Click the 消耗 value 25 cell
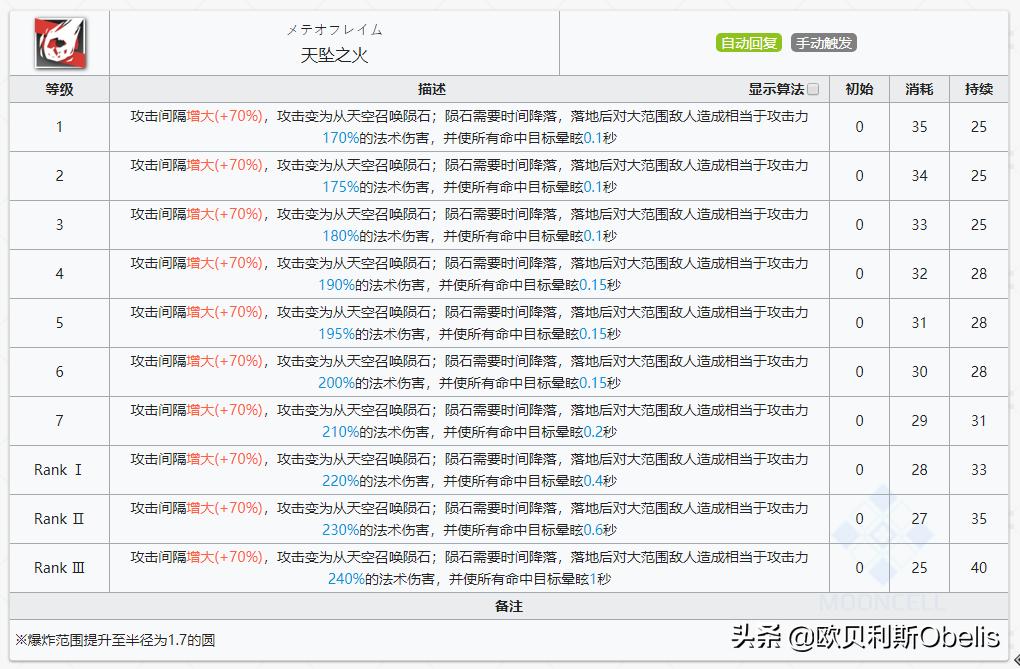1020x669 pixels. click(918, 567)
